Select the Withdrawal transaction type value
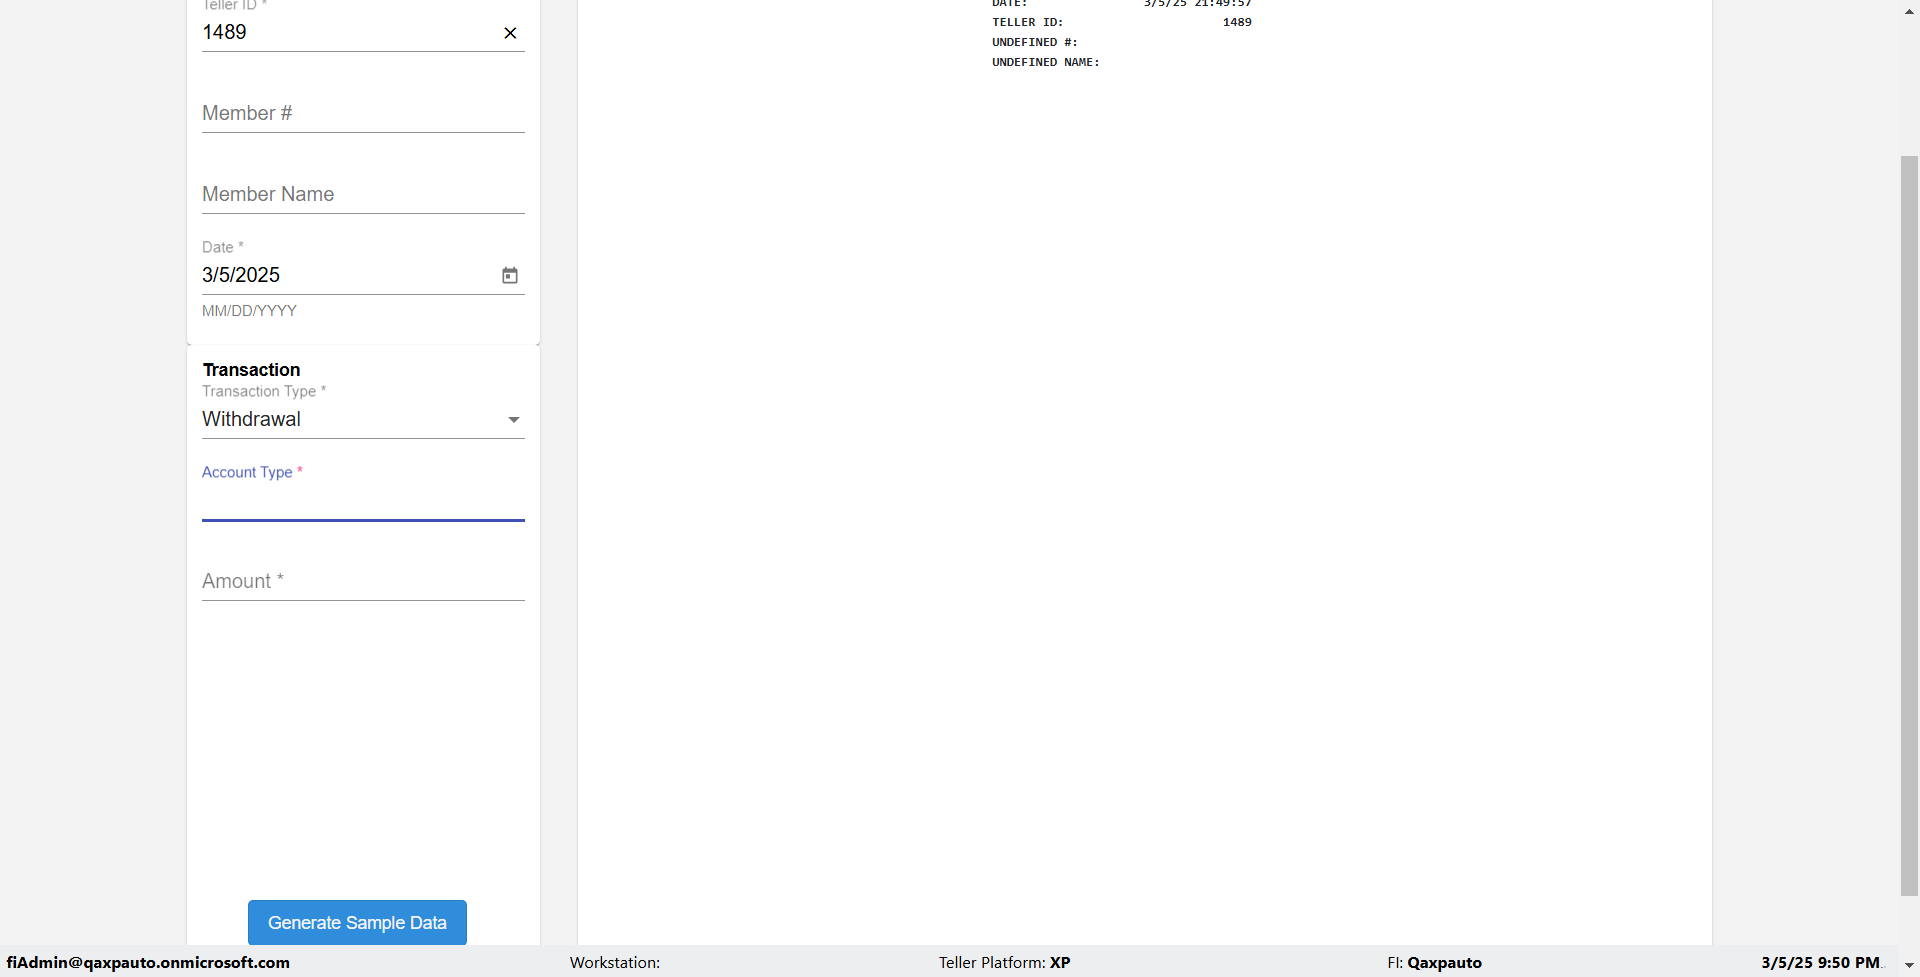 click(x=251, y=419)
